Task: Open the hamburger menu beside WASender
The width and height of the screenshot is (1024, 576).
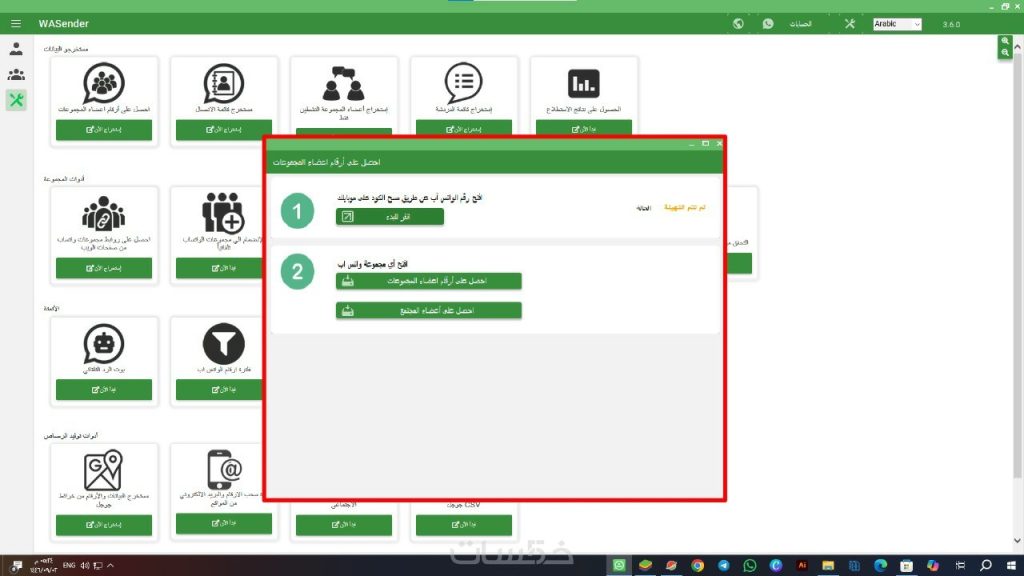Action: [x=16, y=24]
